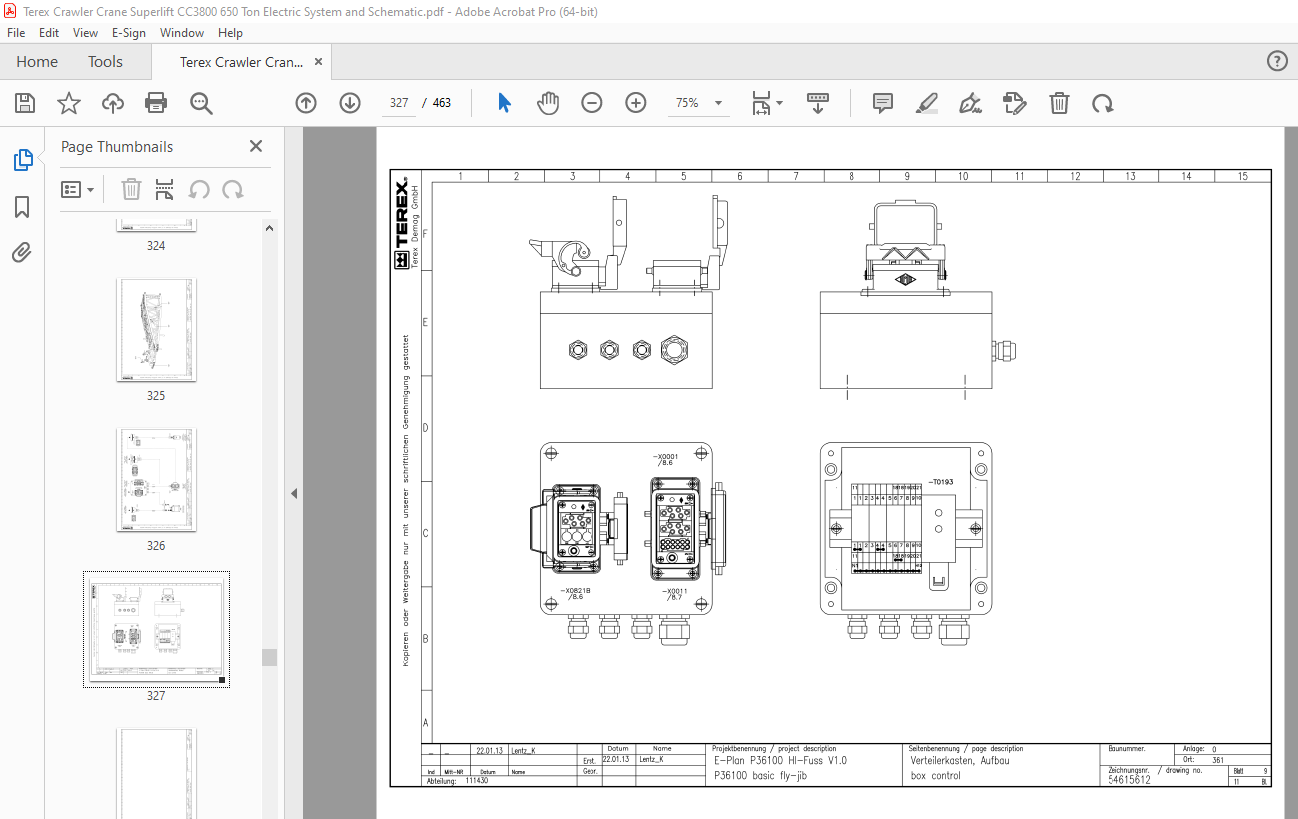Click the scrolling mode keyboard icon
The height and width of the screenshot is (819, 1298).
click(x=818, y=103)
